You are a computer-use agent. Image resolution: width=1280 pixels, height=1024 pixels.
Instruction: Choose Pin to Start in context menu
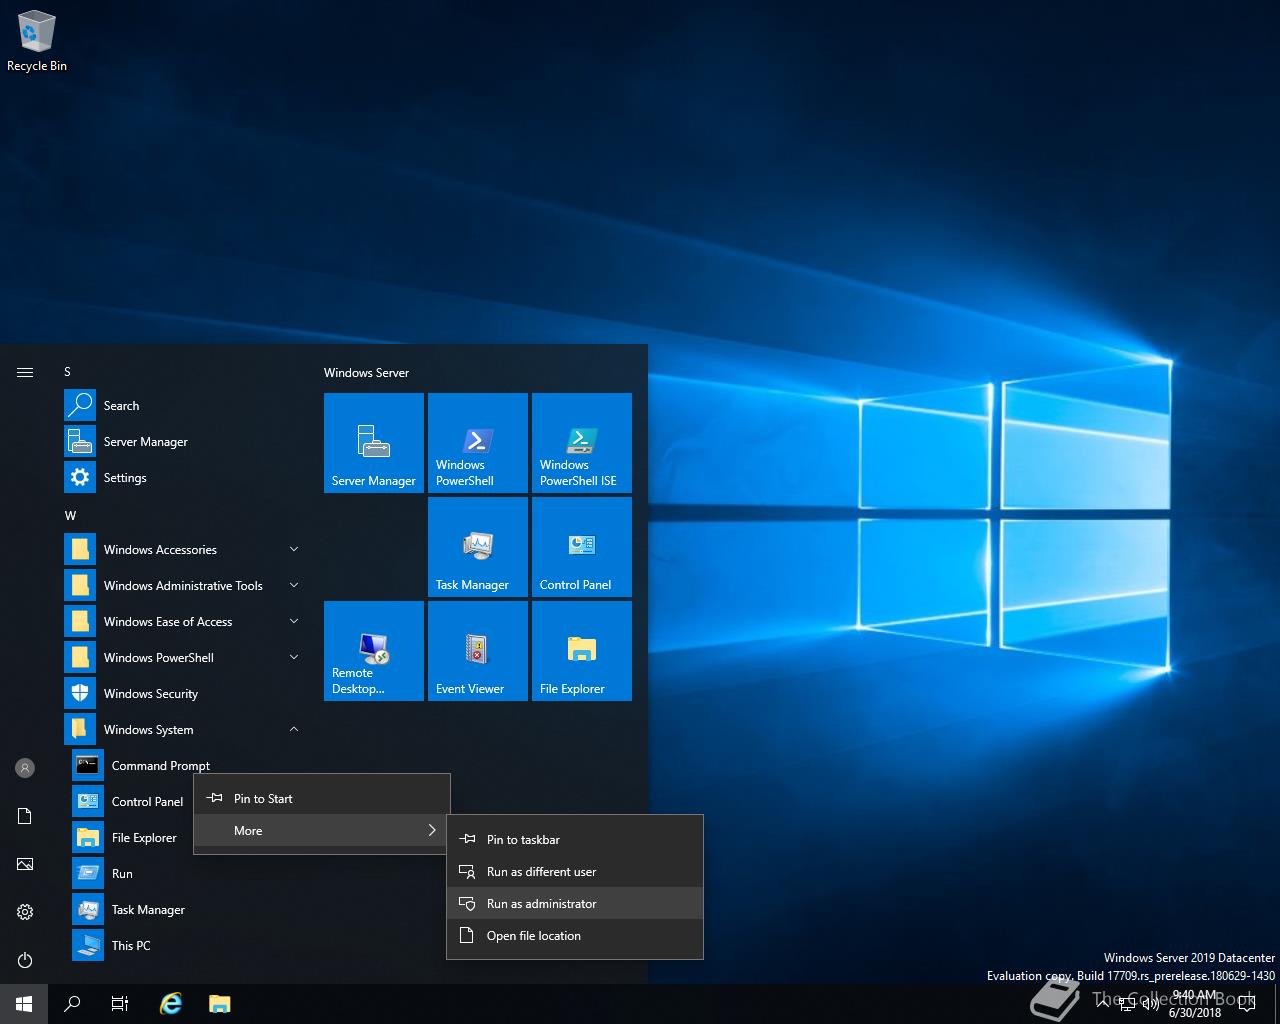click(321, 799)
